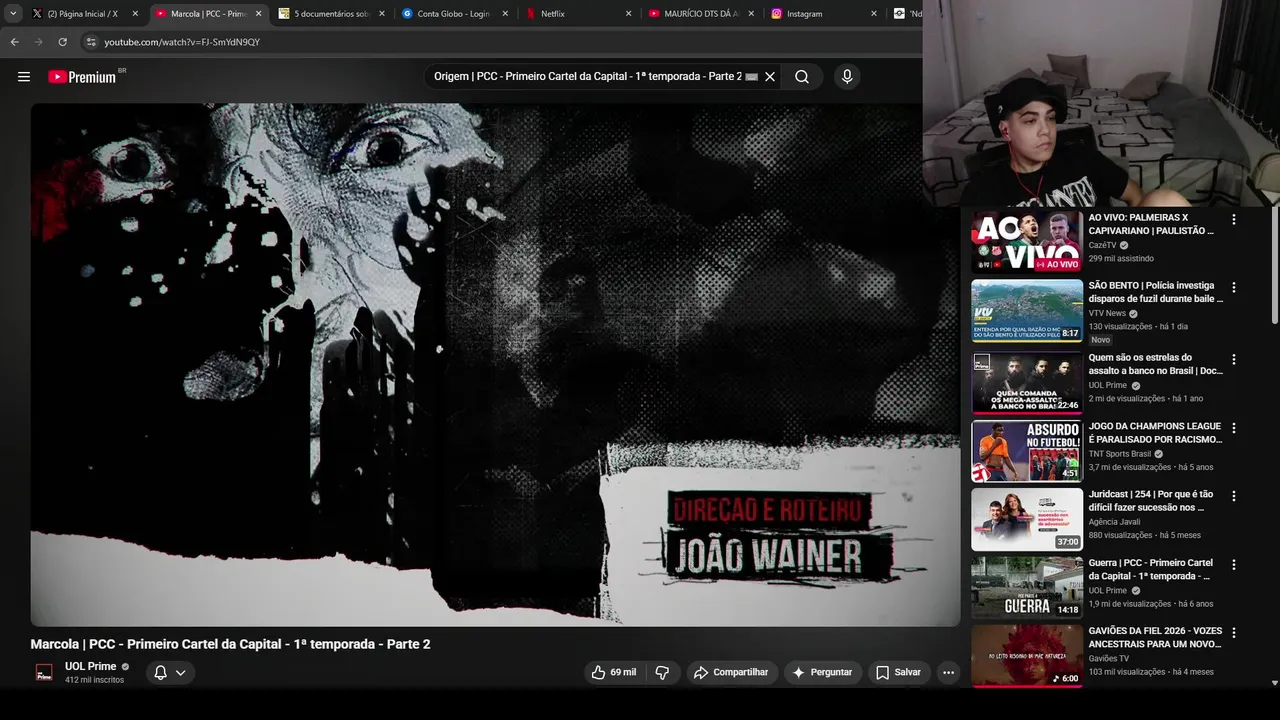This screenshot has width=1280, height=720.
Task: Click the browser back arrow
Action: point(14,42)
